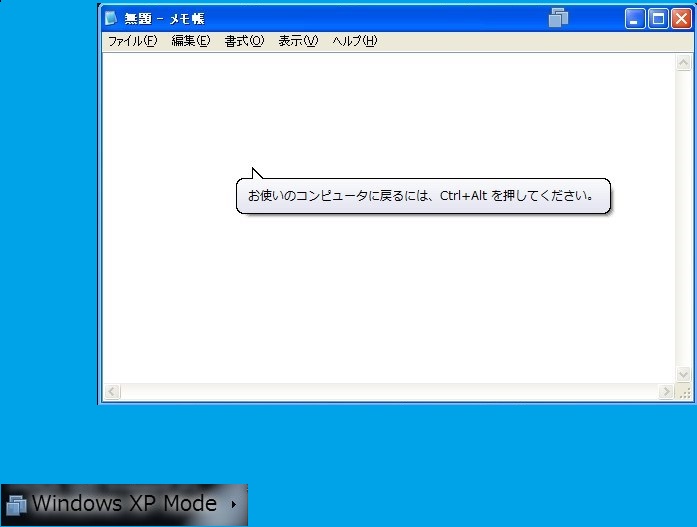The image size is (697, 527).
Task: Open the ファイル(F) menu
Action: [132, 41]
